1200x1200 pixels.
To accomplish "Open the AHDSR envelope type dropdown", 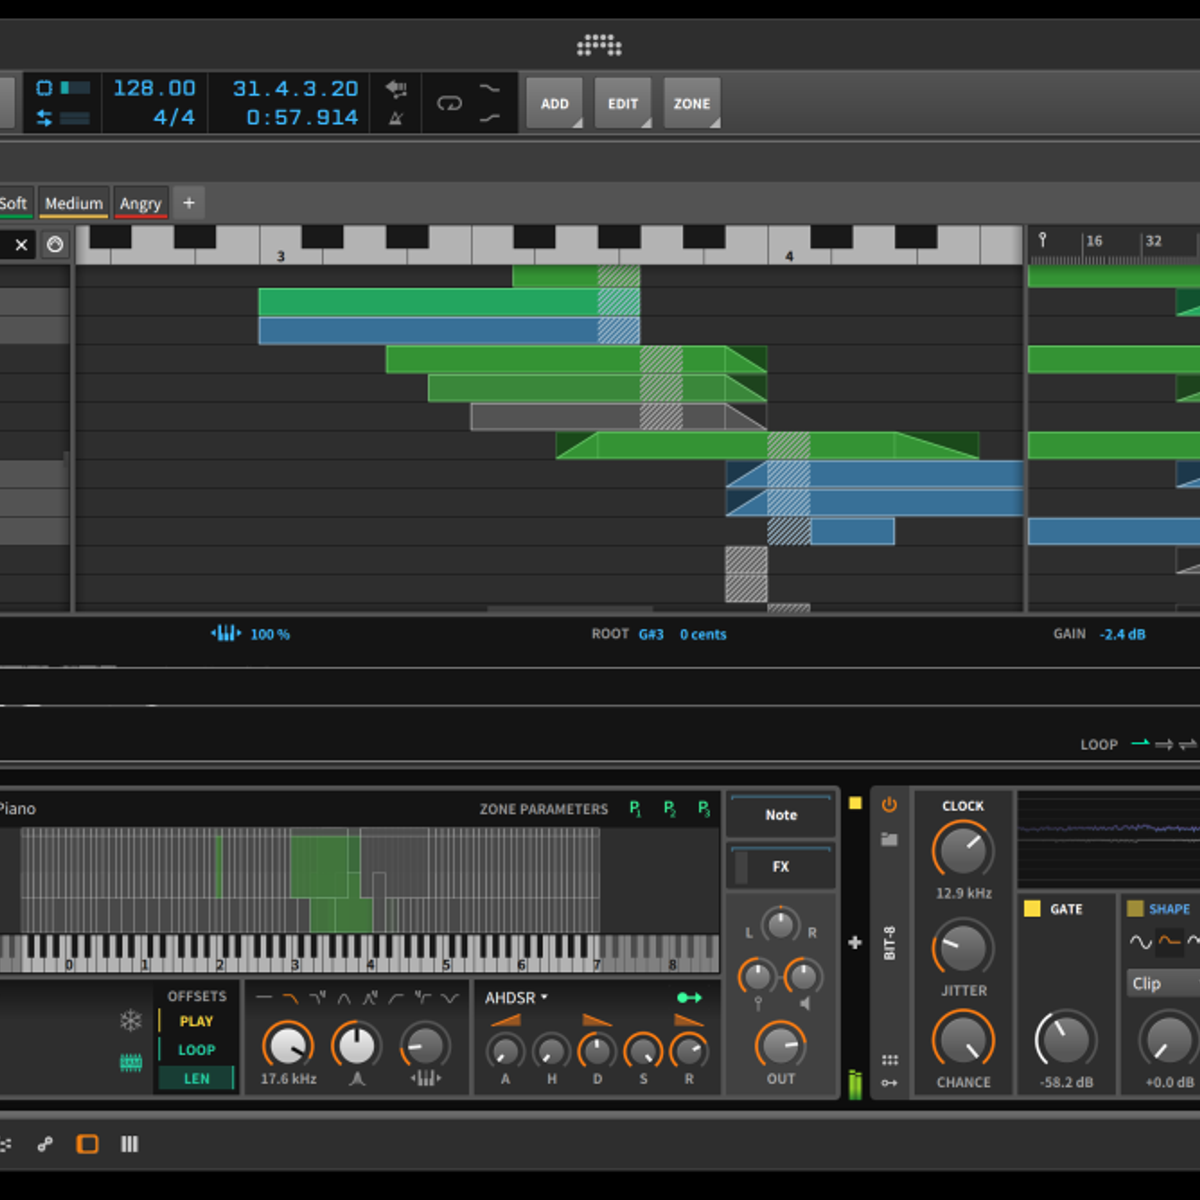I will [x=516, y=998].
